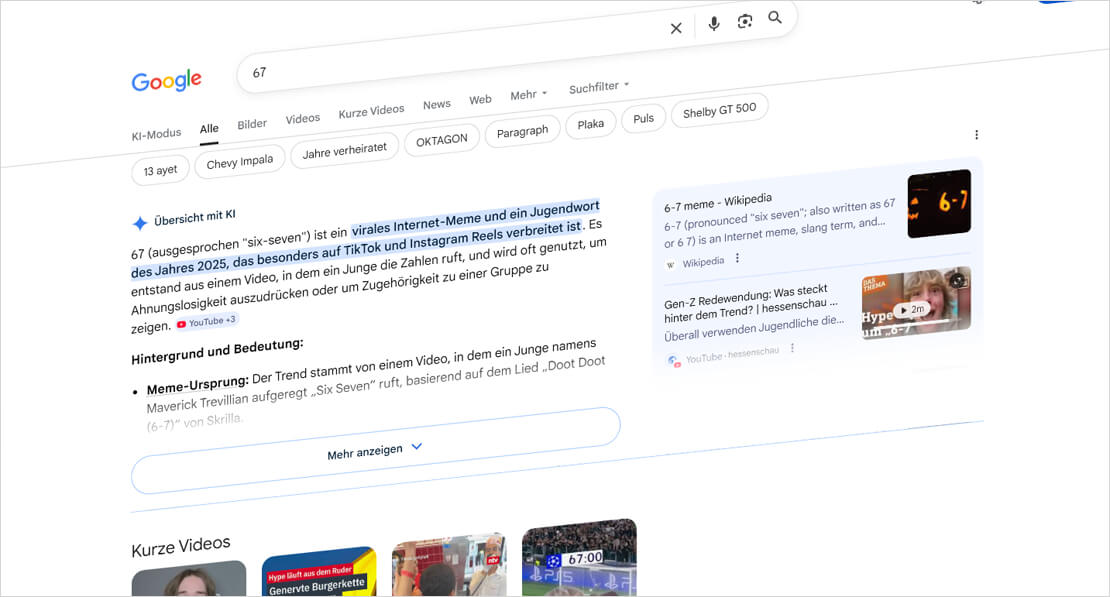Click the Google logo
This screenshot has height=597, width=1110.
coord(166,81)
